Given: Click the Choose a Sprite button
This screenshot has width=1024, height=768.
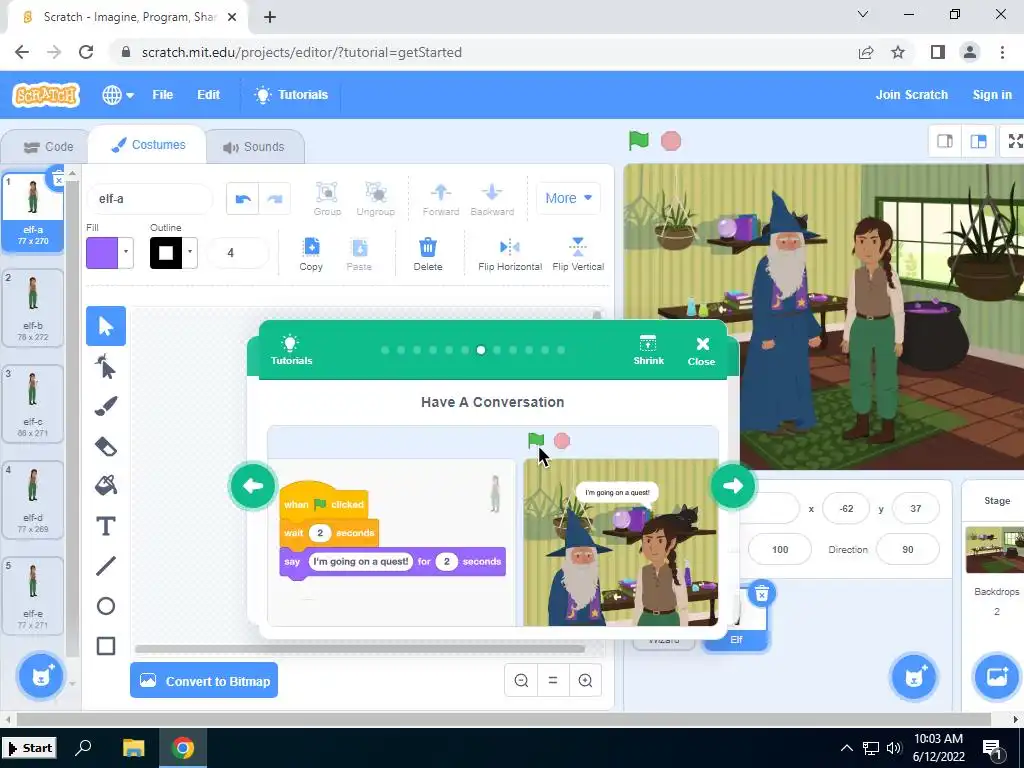Looking at the screenshot, I should [x=914, y=677].
